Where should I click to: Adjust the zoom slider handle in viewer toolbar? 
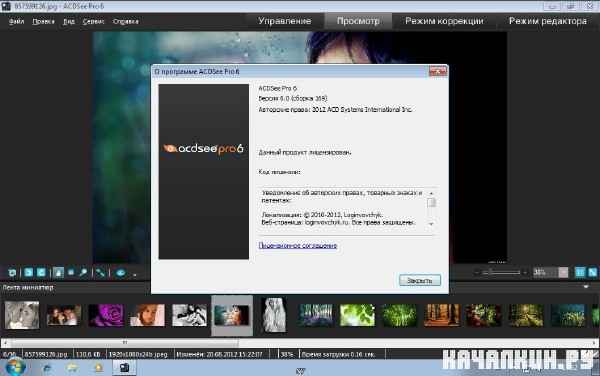(491, 272)
